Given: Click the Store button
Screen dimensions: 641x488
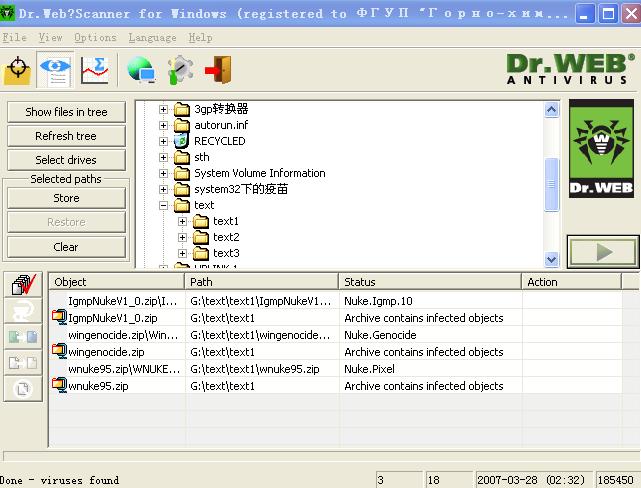Looking at the screenshot, I should tap(66, 198).
